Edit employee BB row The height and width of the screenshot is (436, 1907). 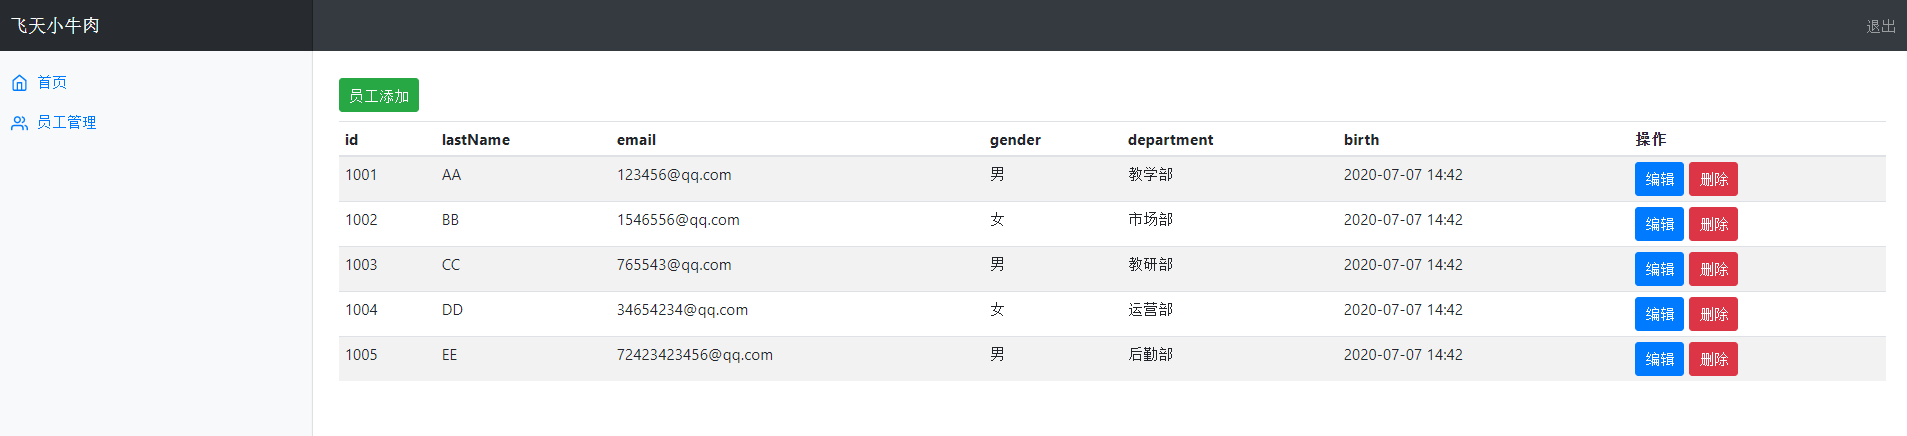coord(1659,224)
